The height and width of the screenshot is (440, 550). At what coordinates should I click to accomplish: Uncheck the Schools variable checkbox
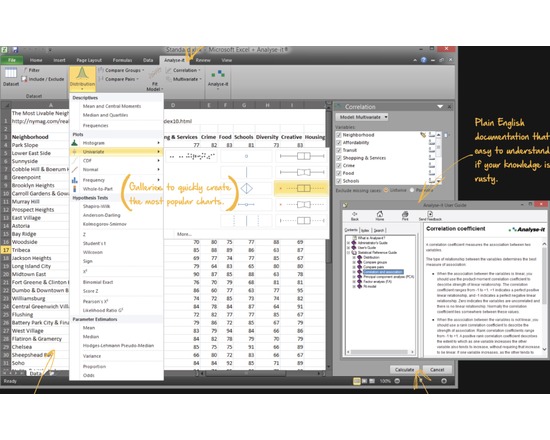(339, 181)
